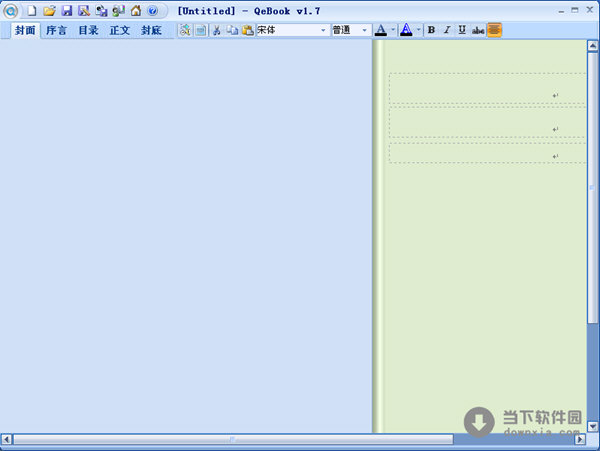Open Help via the blue question mark icon
Image resolution: width=600 pixels, height=451 pixels.
(x=152, y=11)
